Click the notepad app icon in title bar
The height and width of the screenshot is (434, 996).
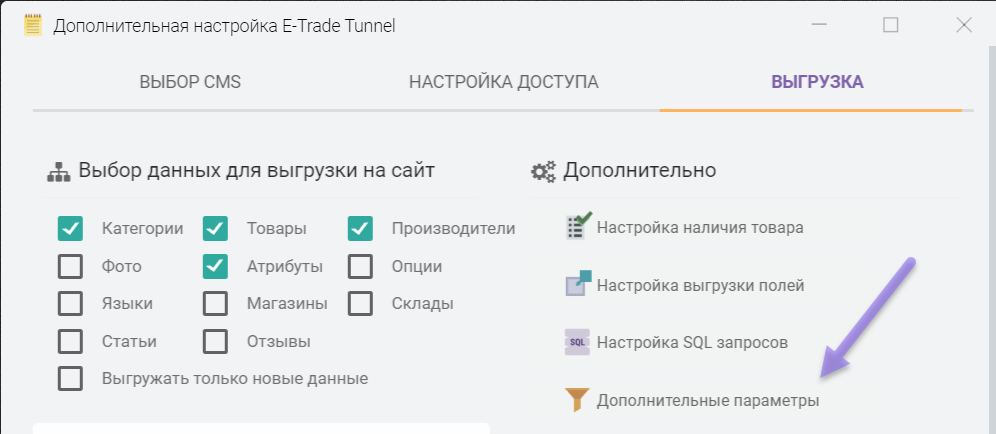click(x=34, y=26)
